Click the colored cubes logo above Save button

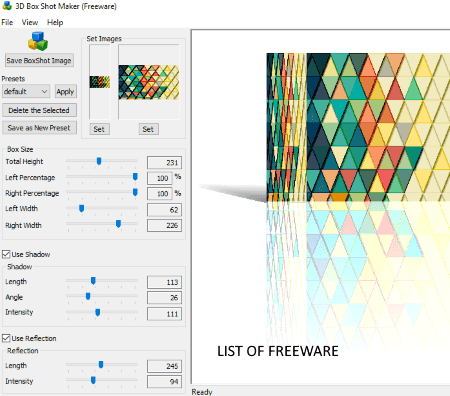[x=38, y=41]
